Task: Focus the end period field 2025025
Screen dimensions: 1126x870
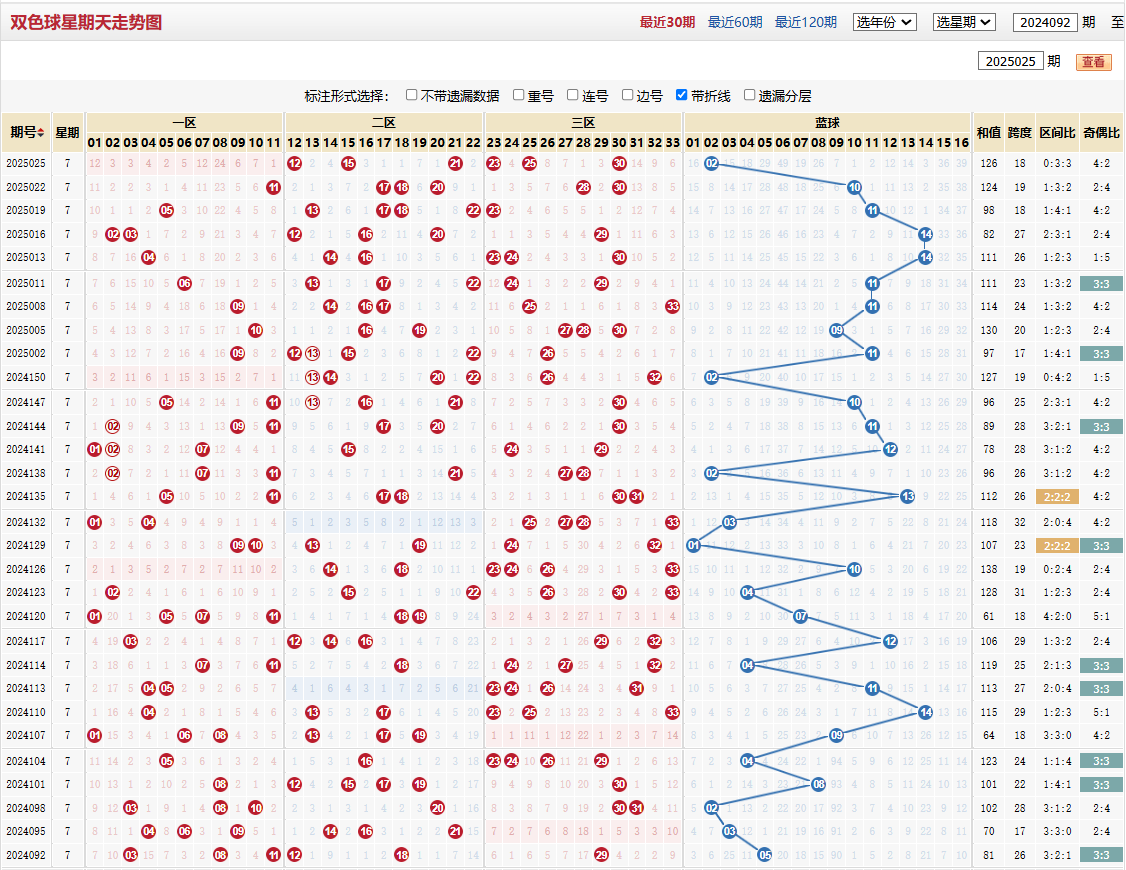Action: point(1010,61)
